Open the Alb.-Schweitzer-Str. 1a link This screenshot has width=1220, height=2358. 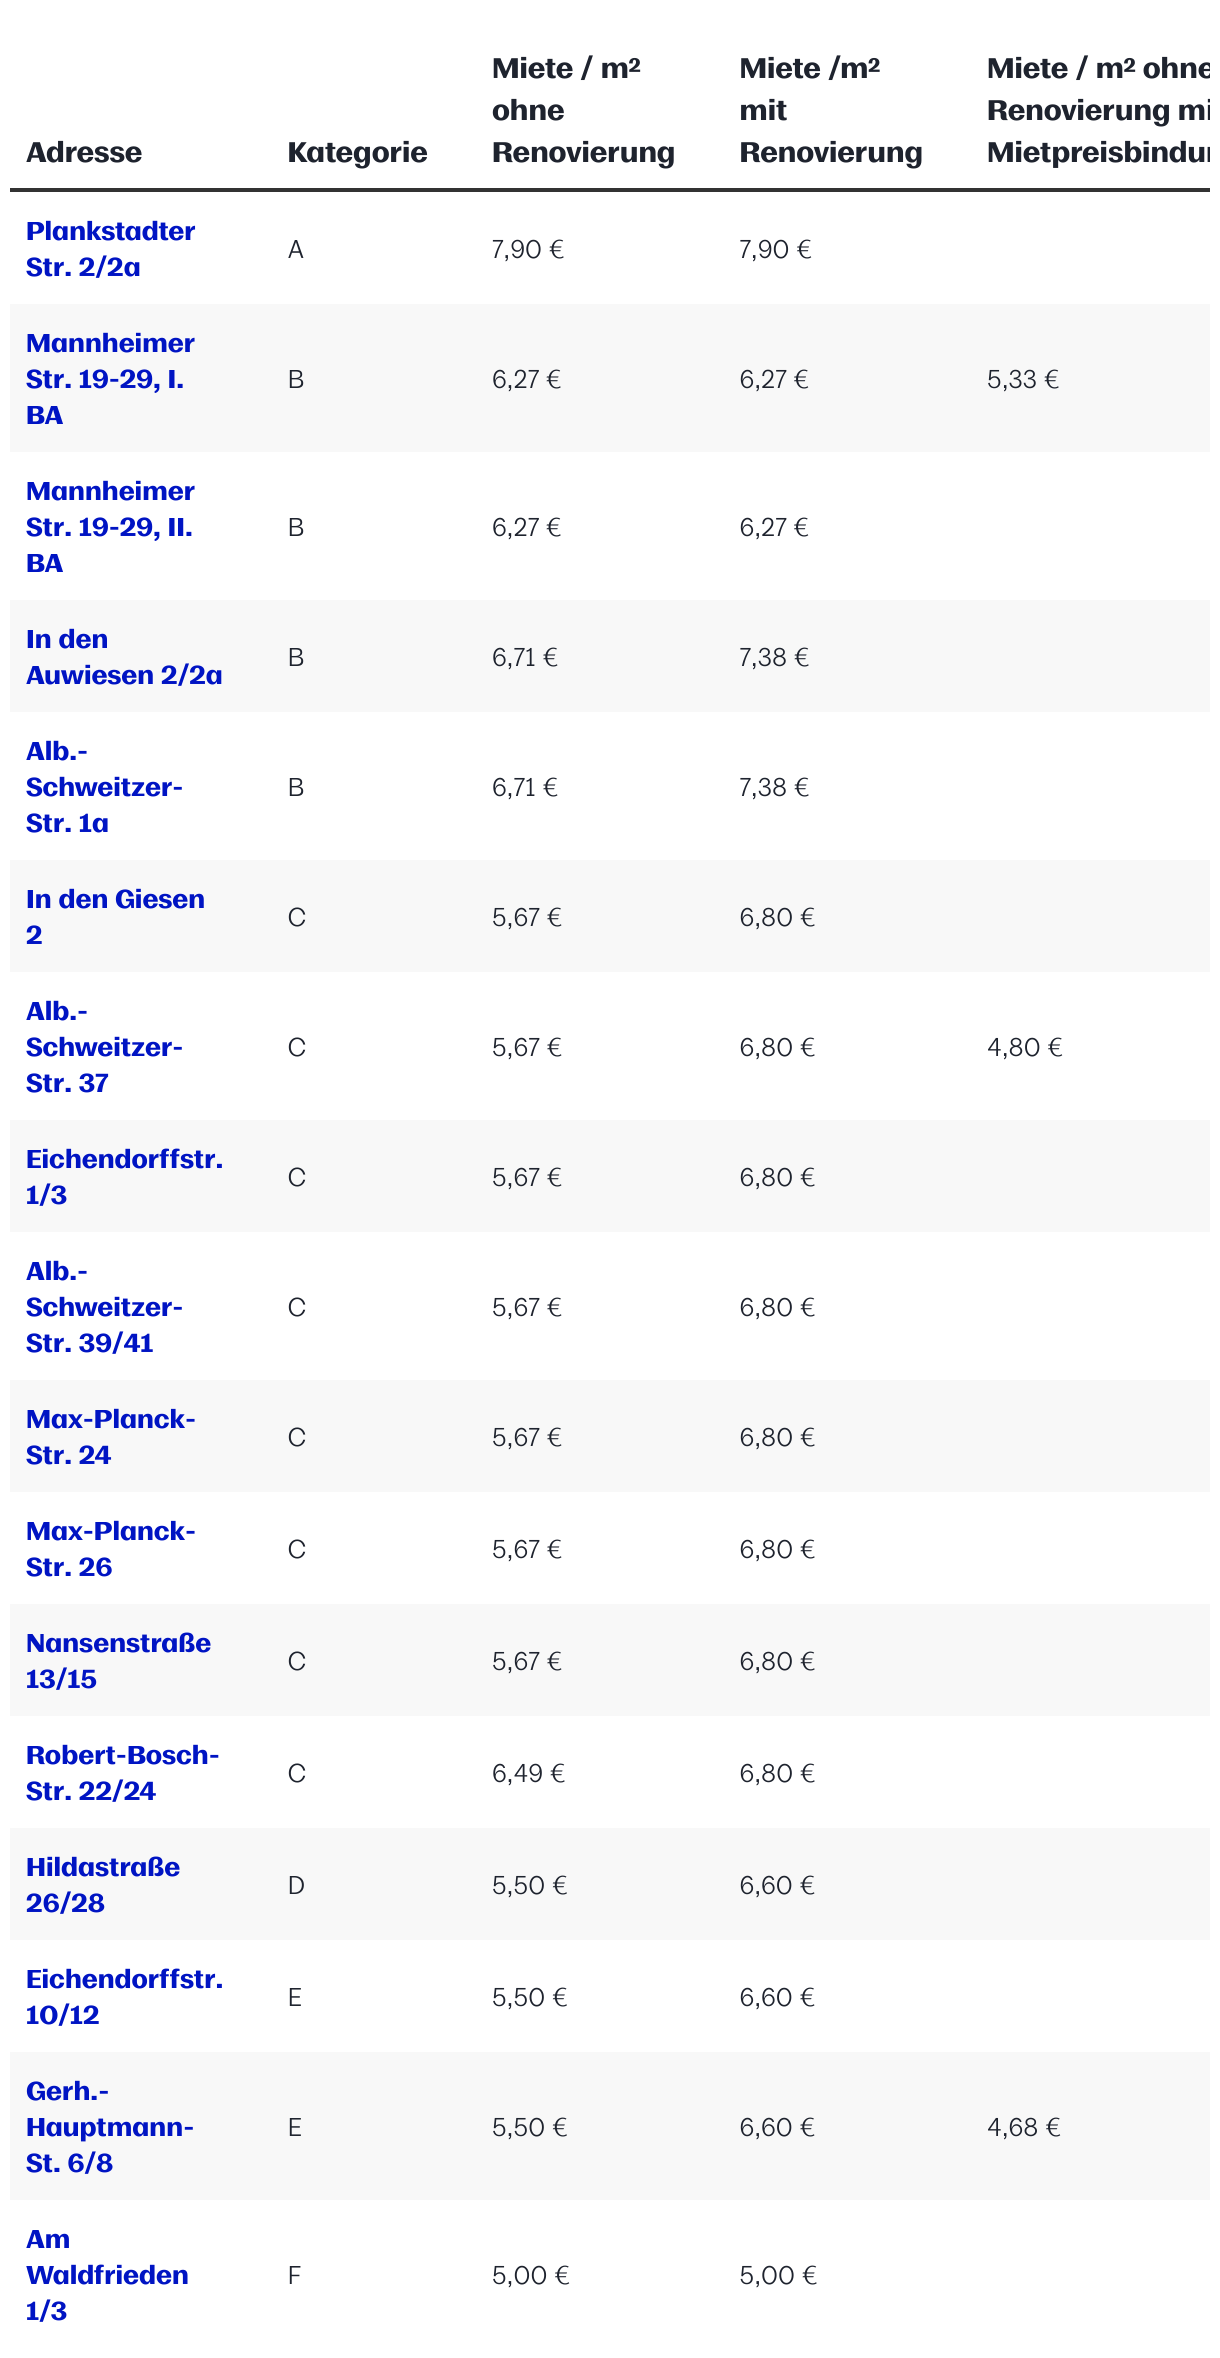click(x=104, y=787)
